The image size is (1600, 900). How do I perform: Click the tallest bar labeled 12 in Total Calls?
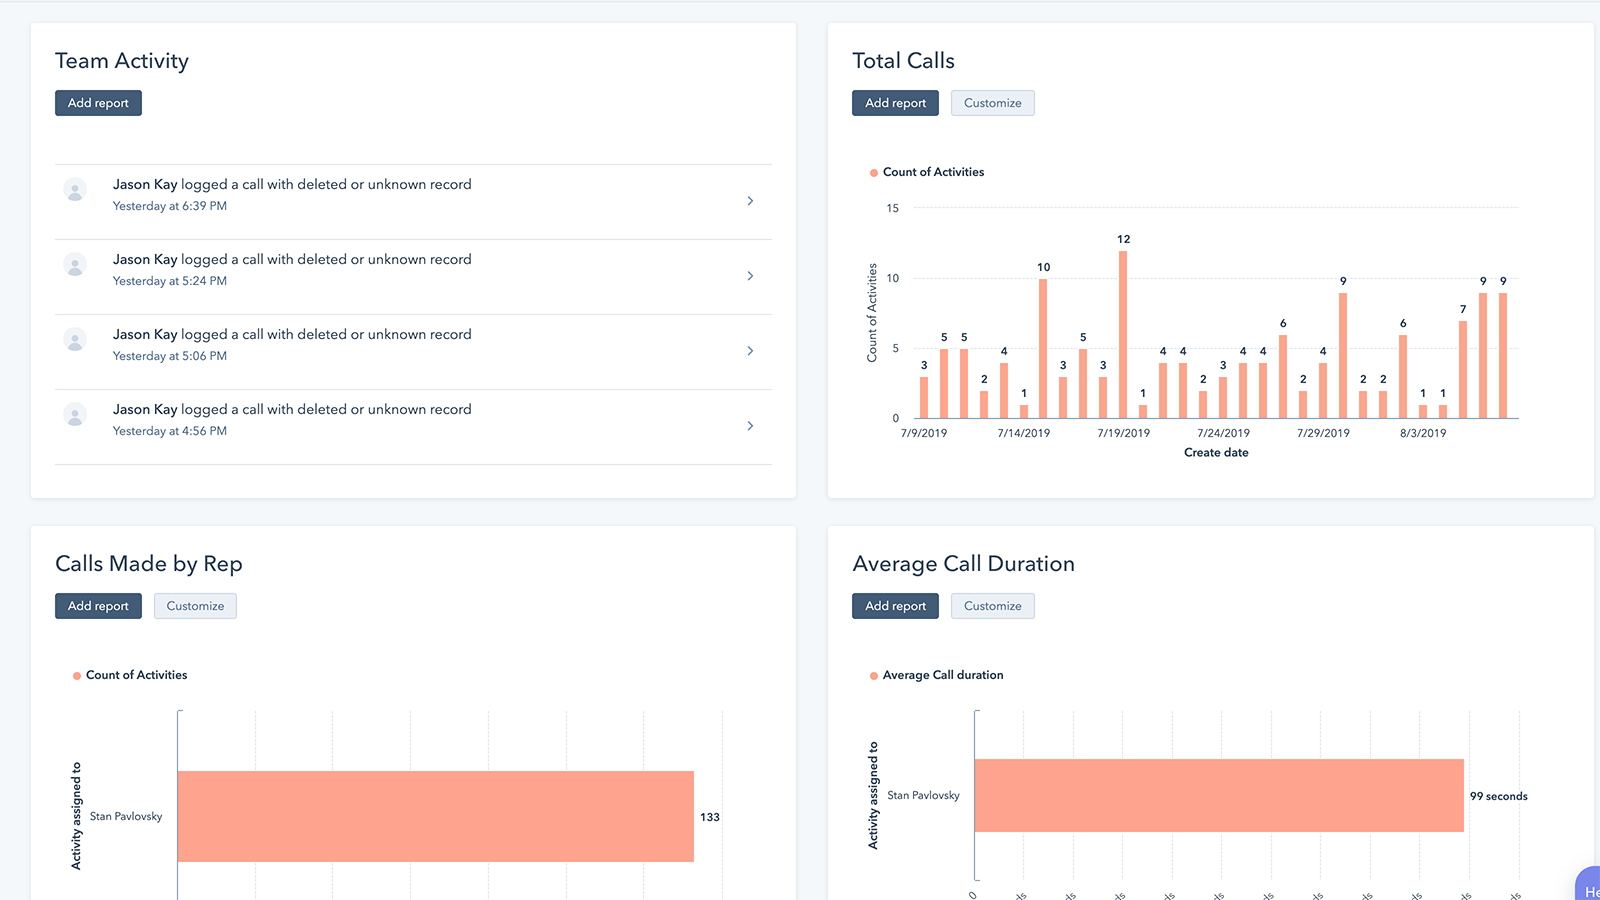click(1123, 335)
